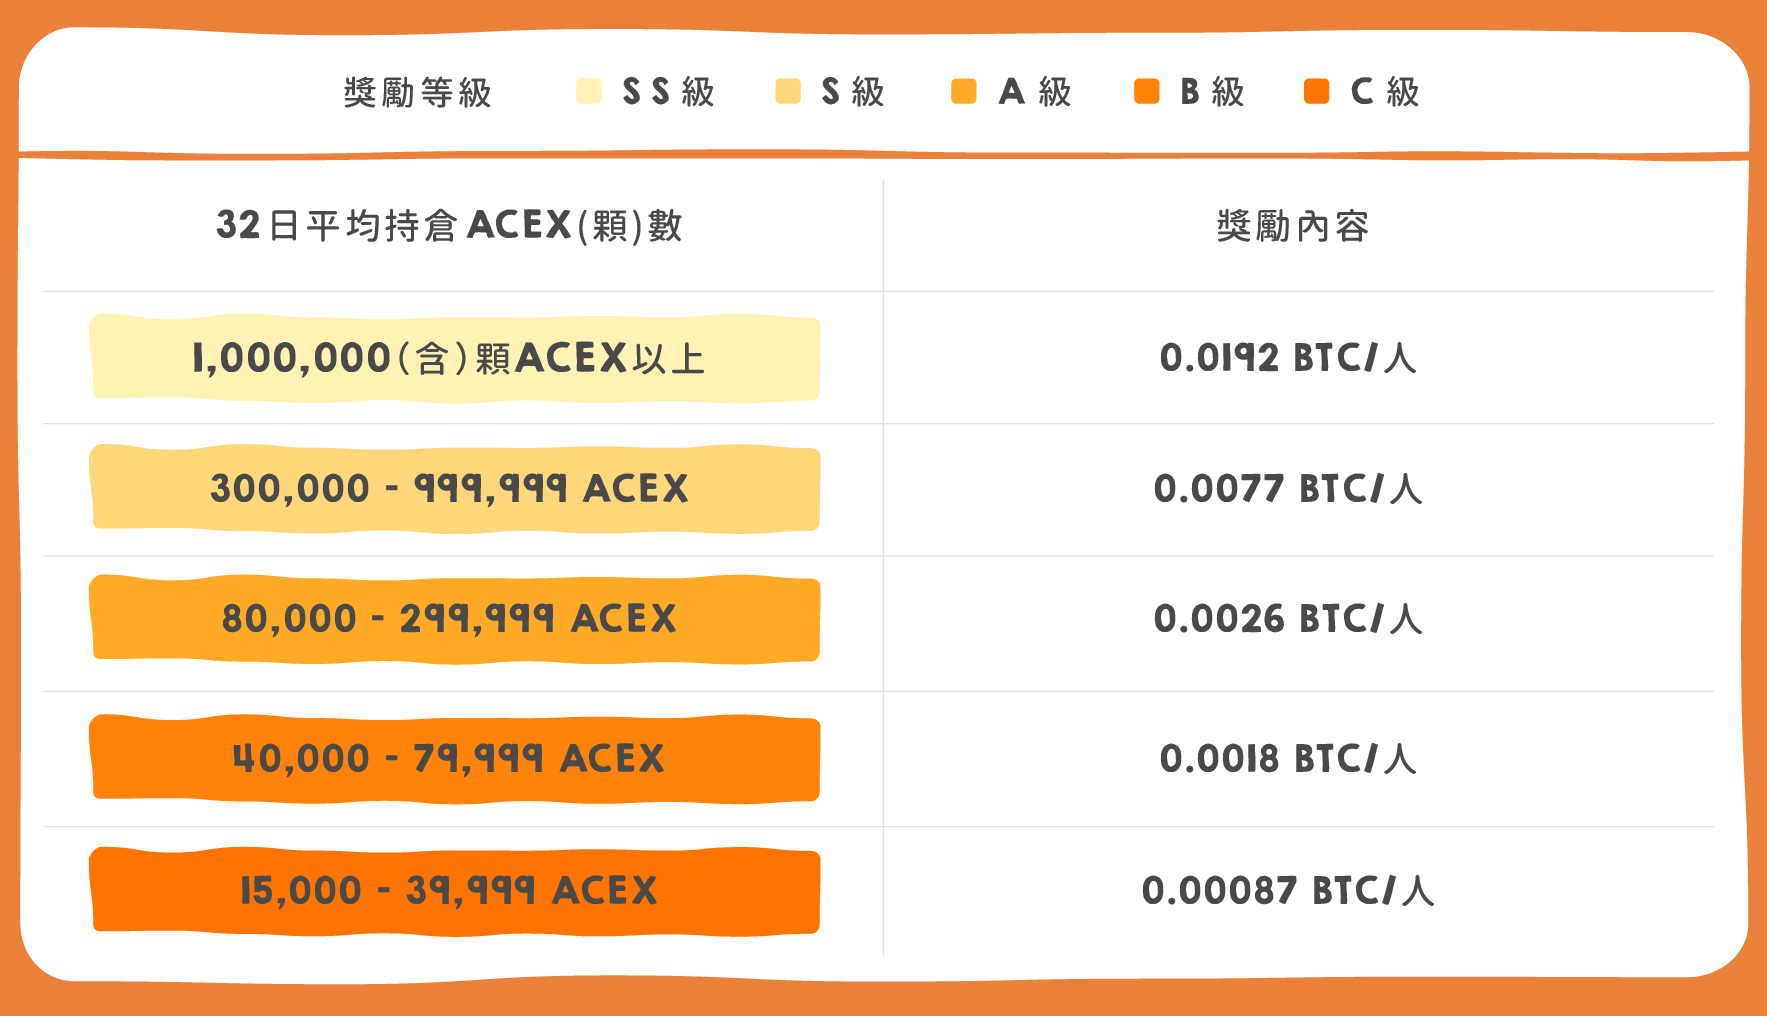
Task: Select the 0.00087 BTC/人 reward value
Action: (1288, 891)
